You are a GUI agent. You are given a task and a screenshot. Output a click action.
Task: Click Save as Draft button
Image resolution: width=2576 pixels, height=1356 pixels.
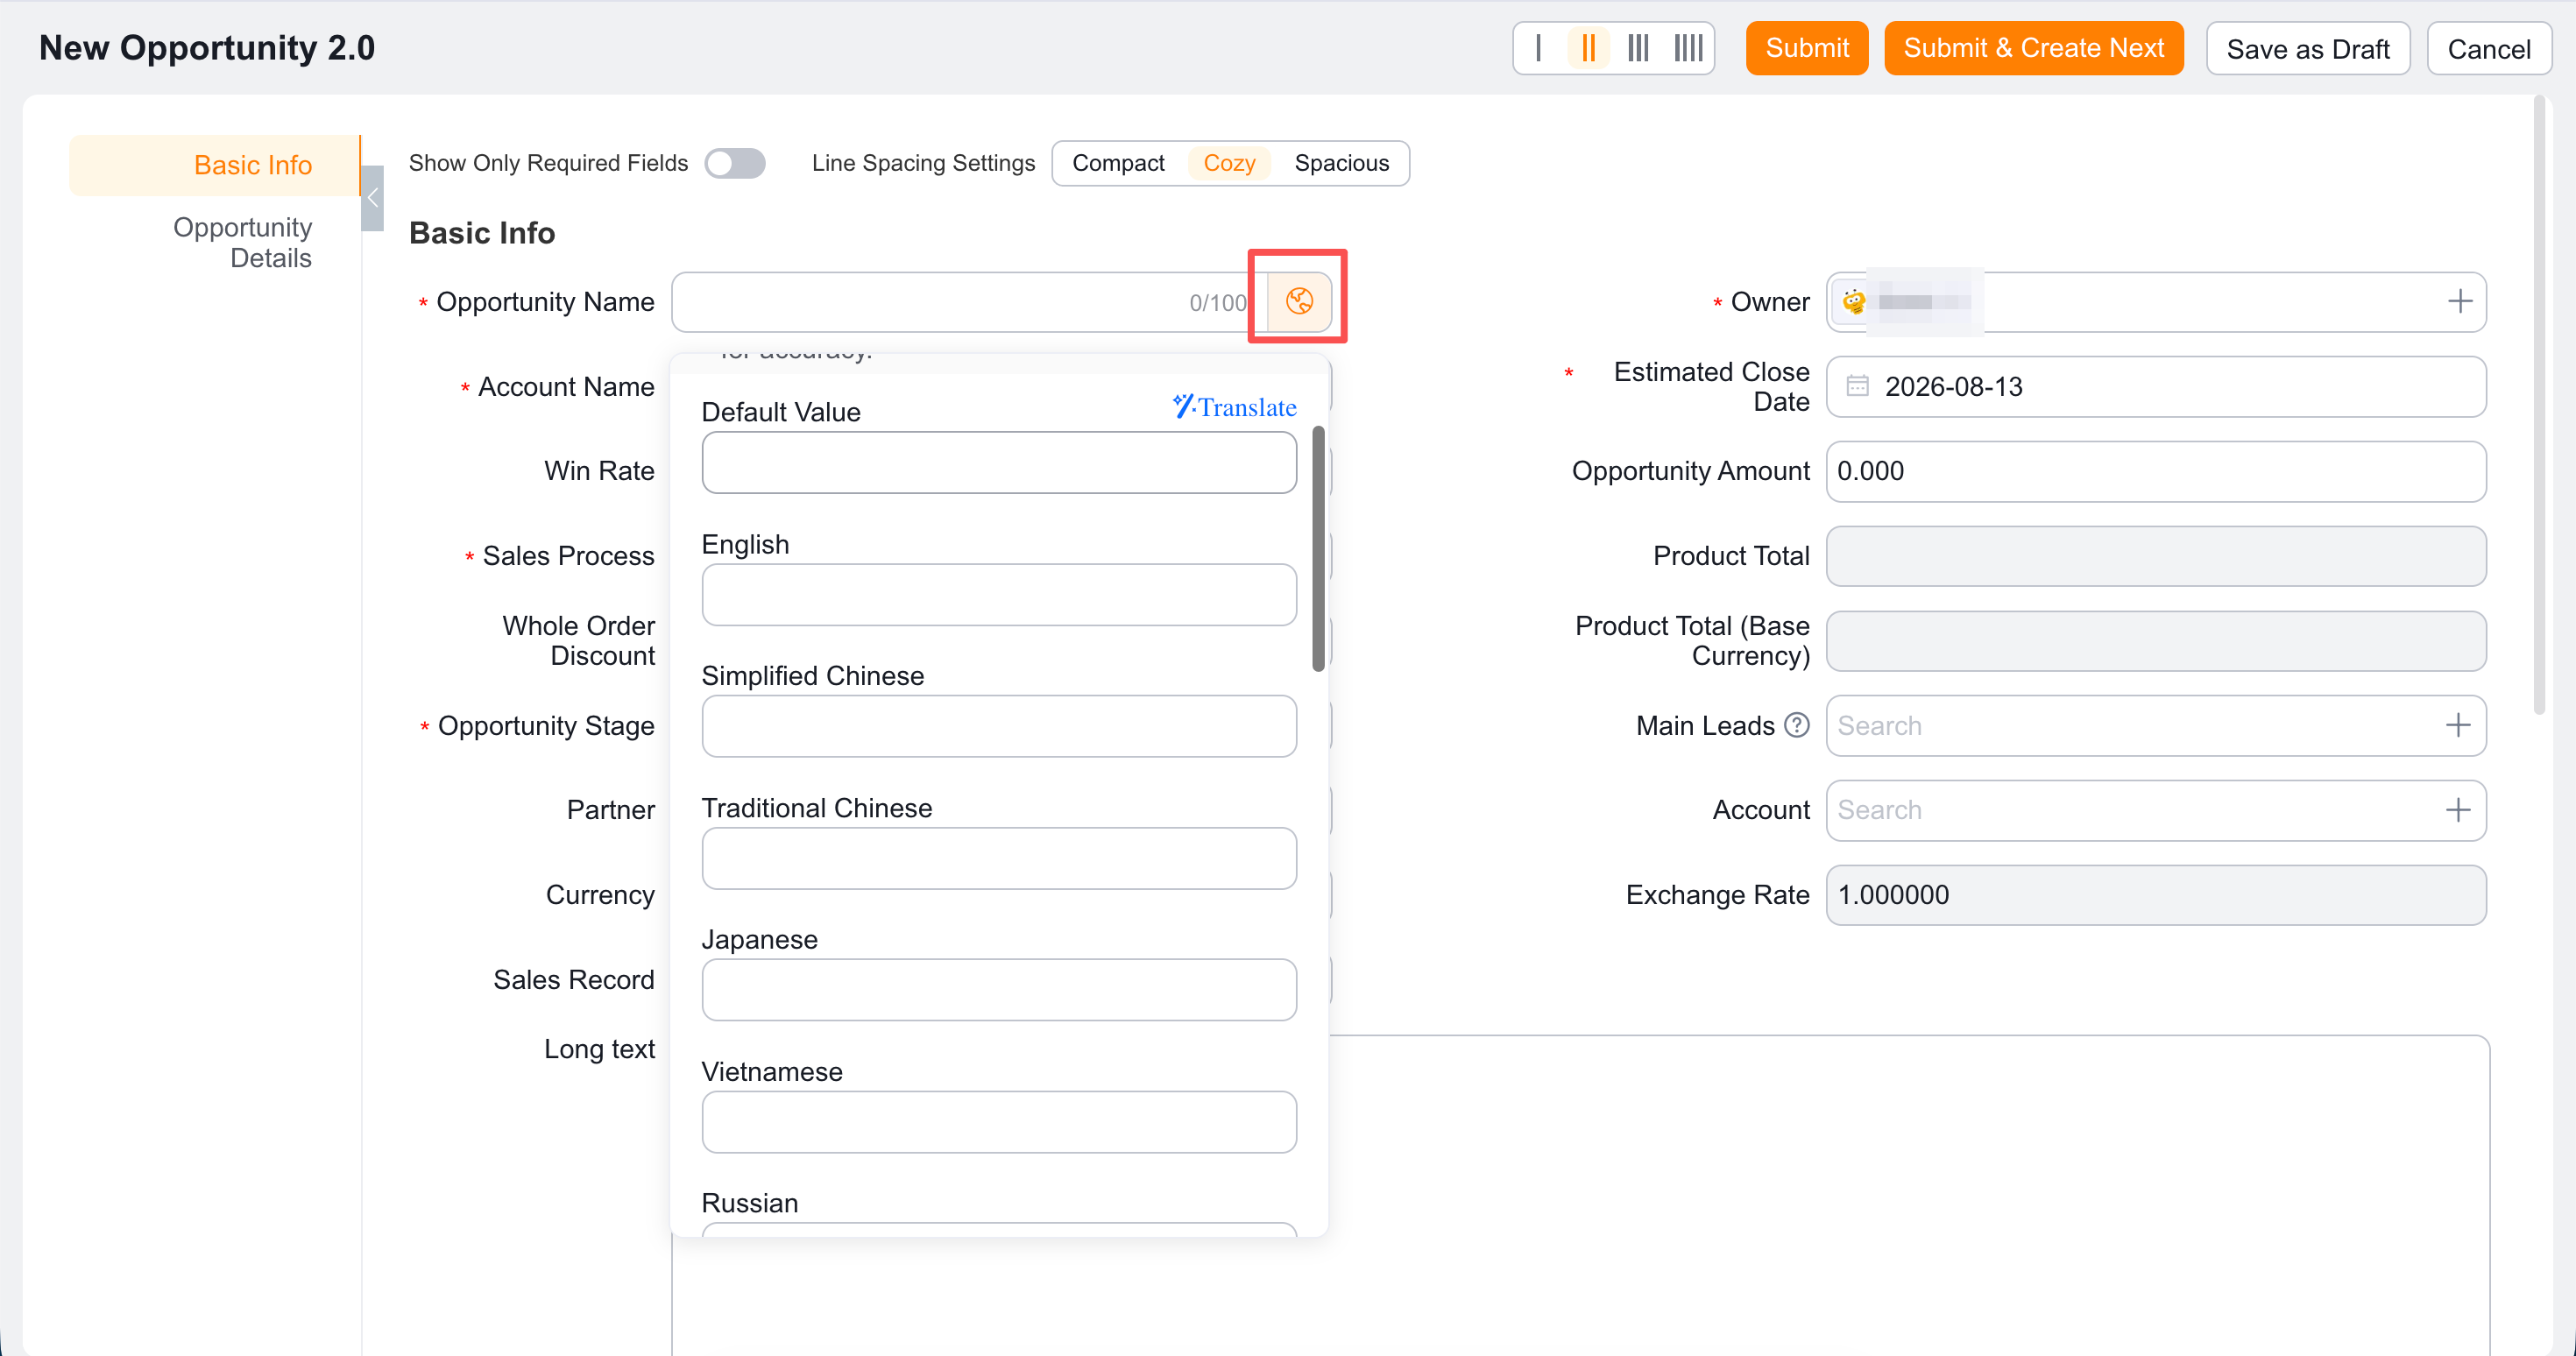coord(2308,48)
